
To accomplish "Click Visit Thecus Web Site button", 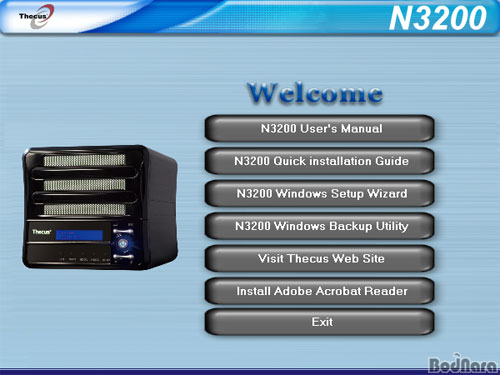I will [x=319, y=259].
